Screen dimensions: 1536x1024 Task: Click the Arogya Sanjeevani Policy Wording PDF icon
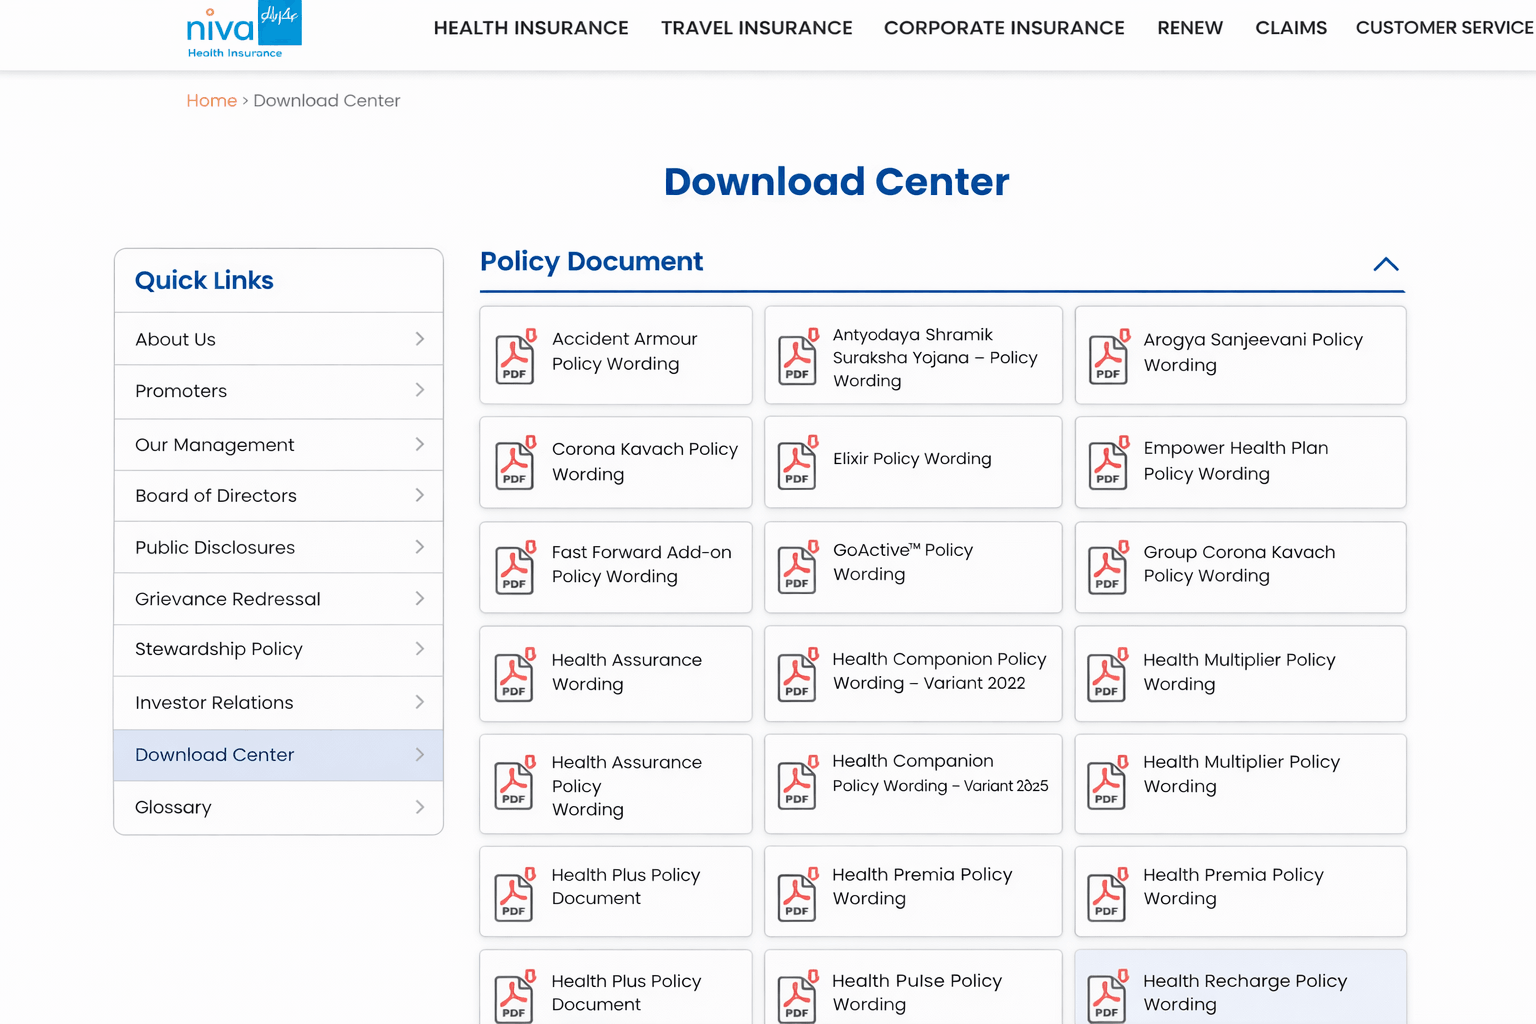click(x=1107, y=355)
